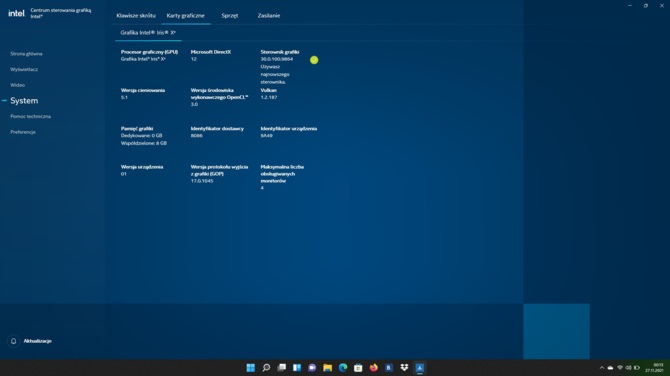Image resolution: width=670 pixels, height=376 pixels.
Task: Open Wyświetlacz section in sidebar
Action: (24, 69)
